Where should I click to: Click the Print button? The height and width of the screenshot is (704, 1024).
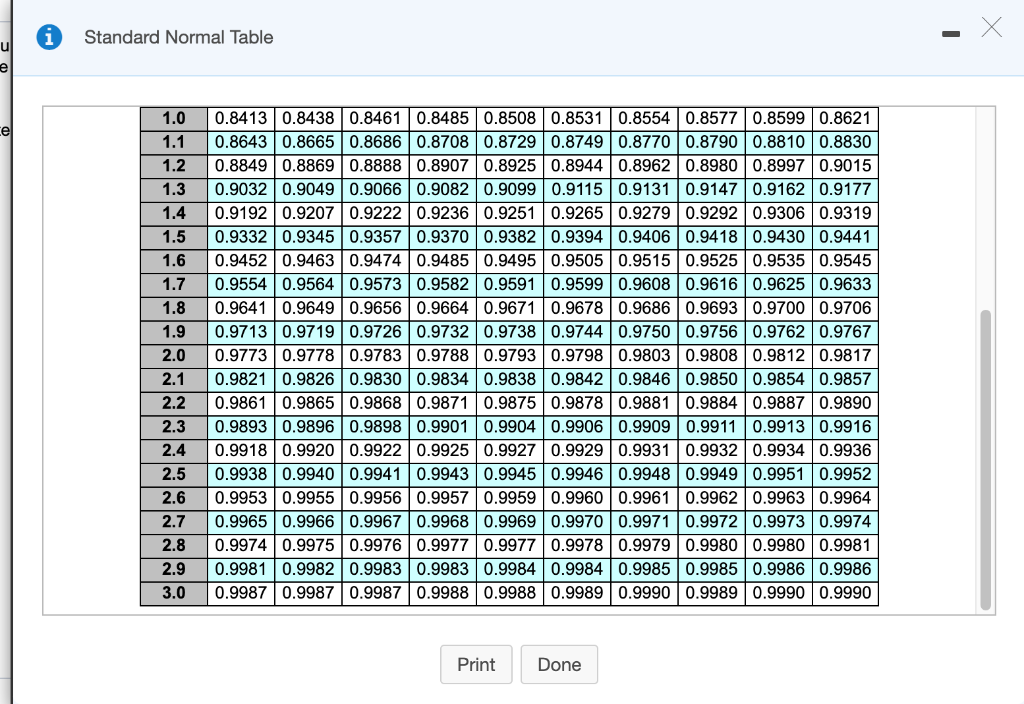[476, 664]
